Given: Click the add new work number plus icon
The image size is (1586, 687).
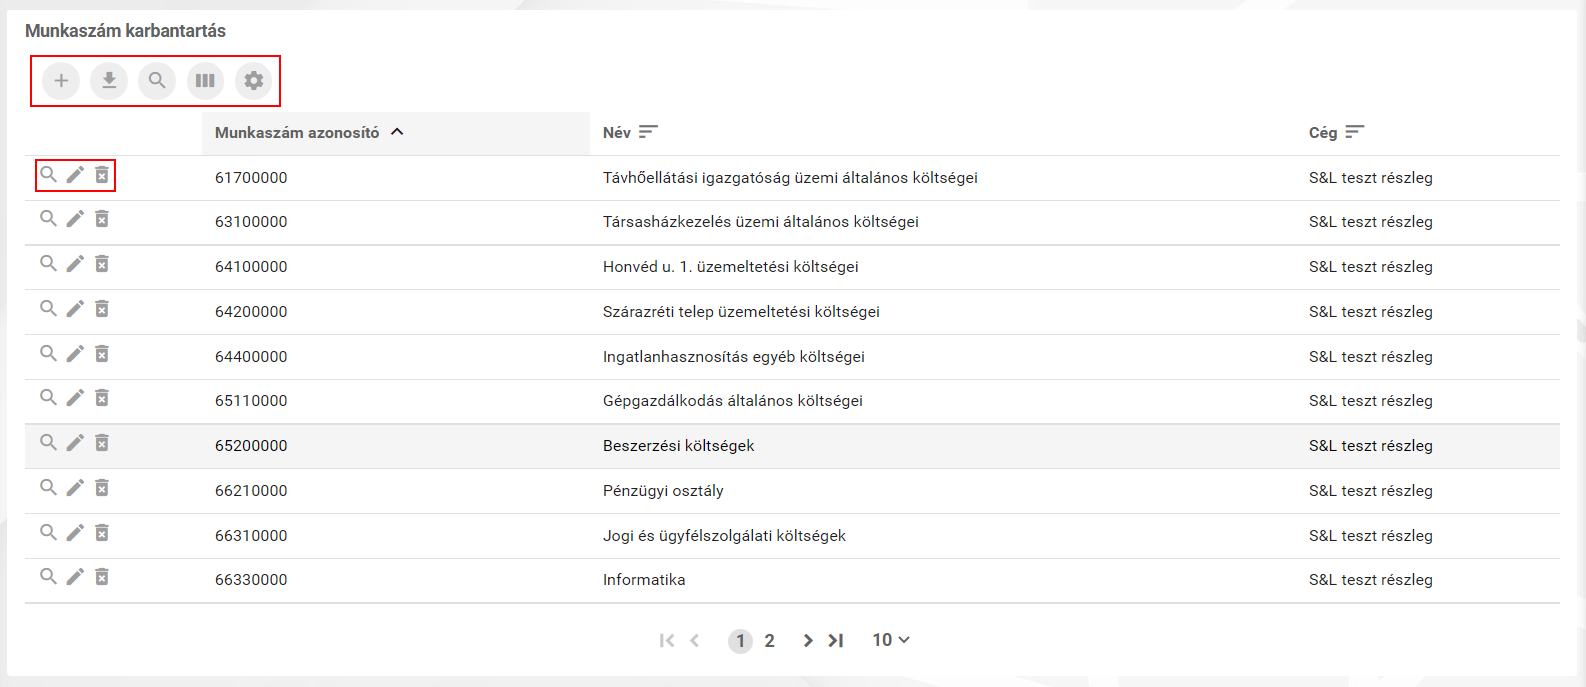Looking at the screenshot, I should coord(61,81).
